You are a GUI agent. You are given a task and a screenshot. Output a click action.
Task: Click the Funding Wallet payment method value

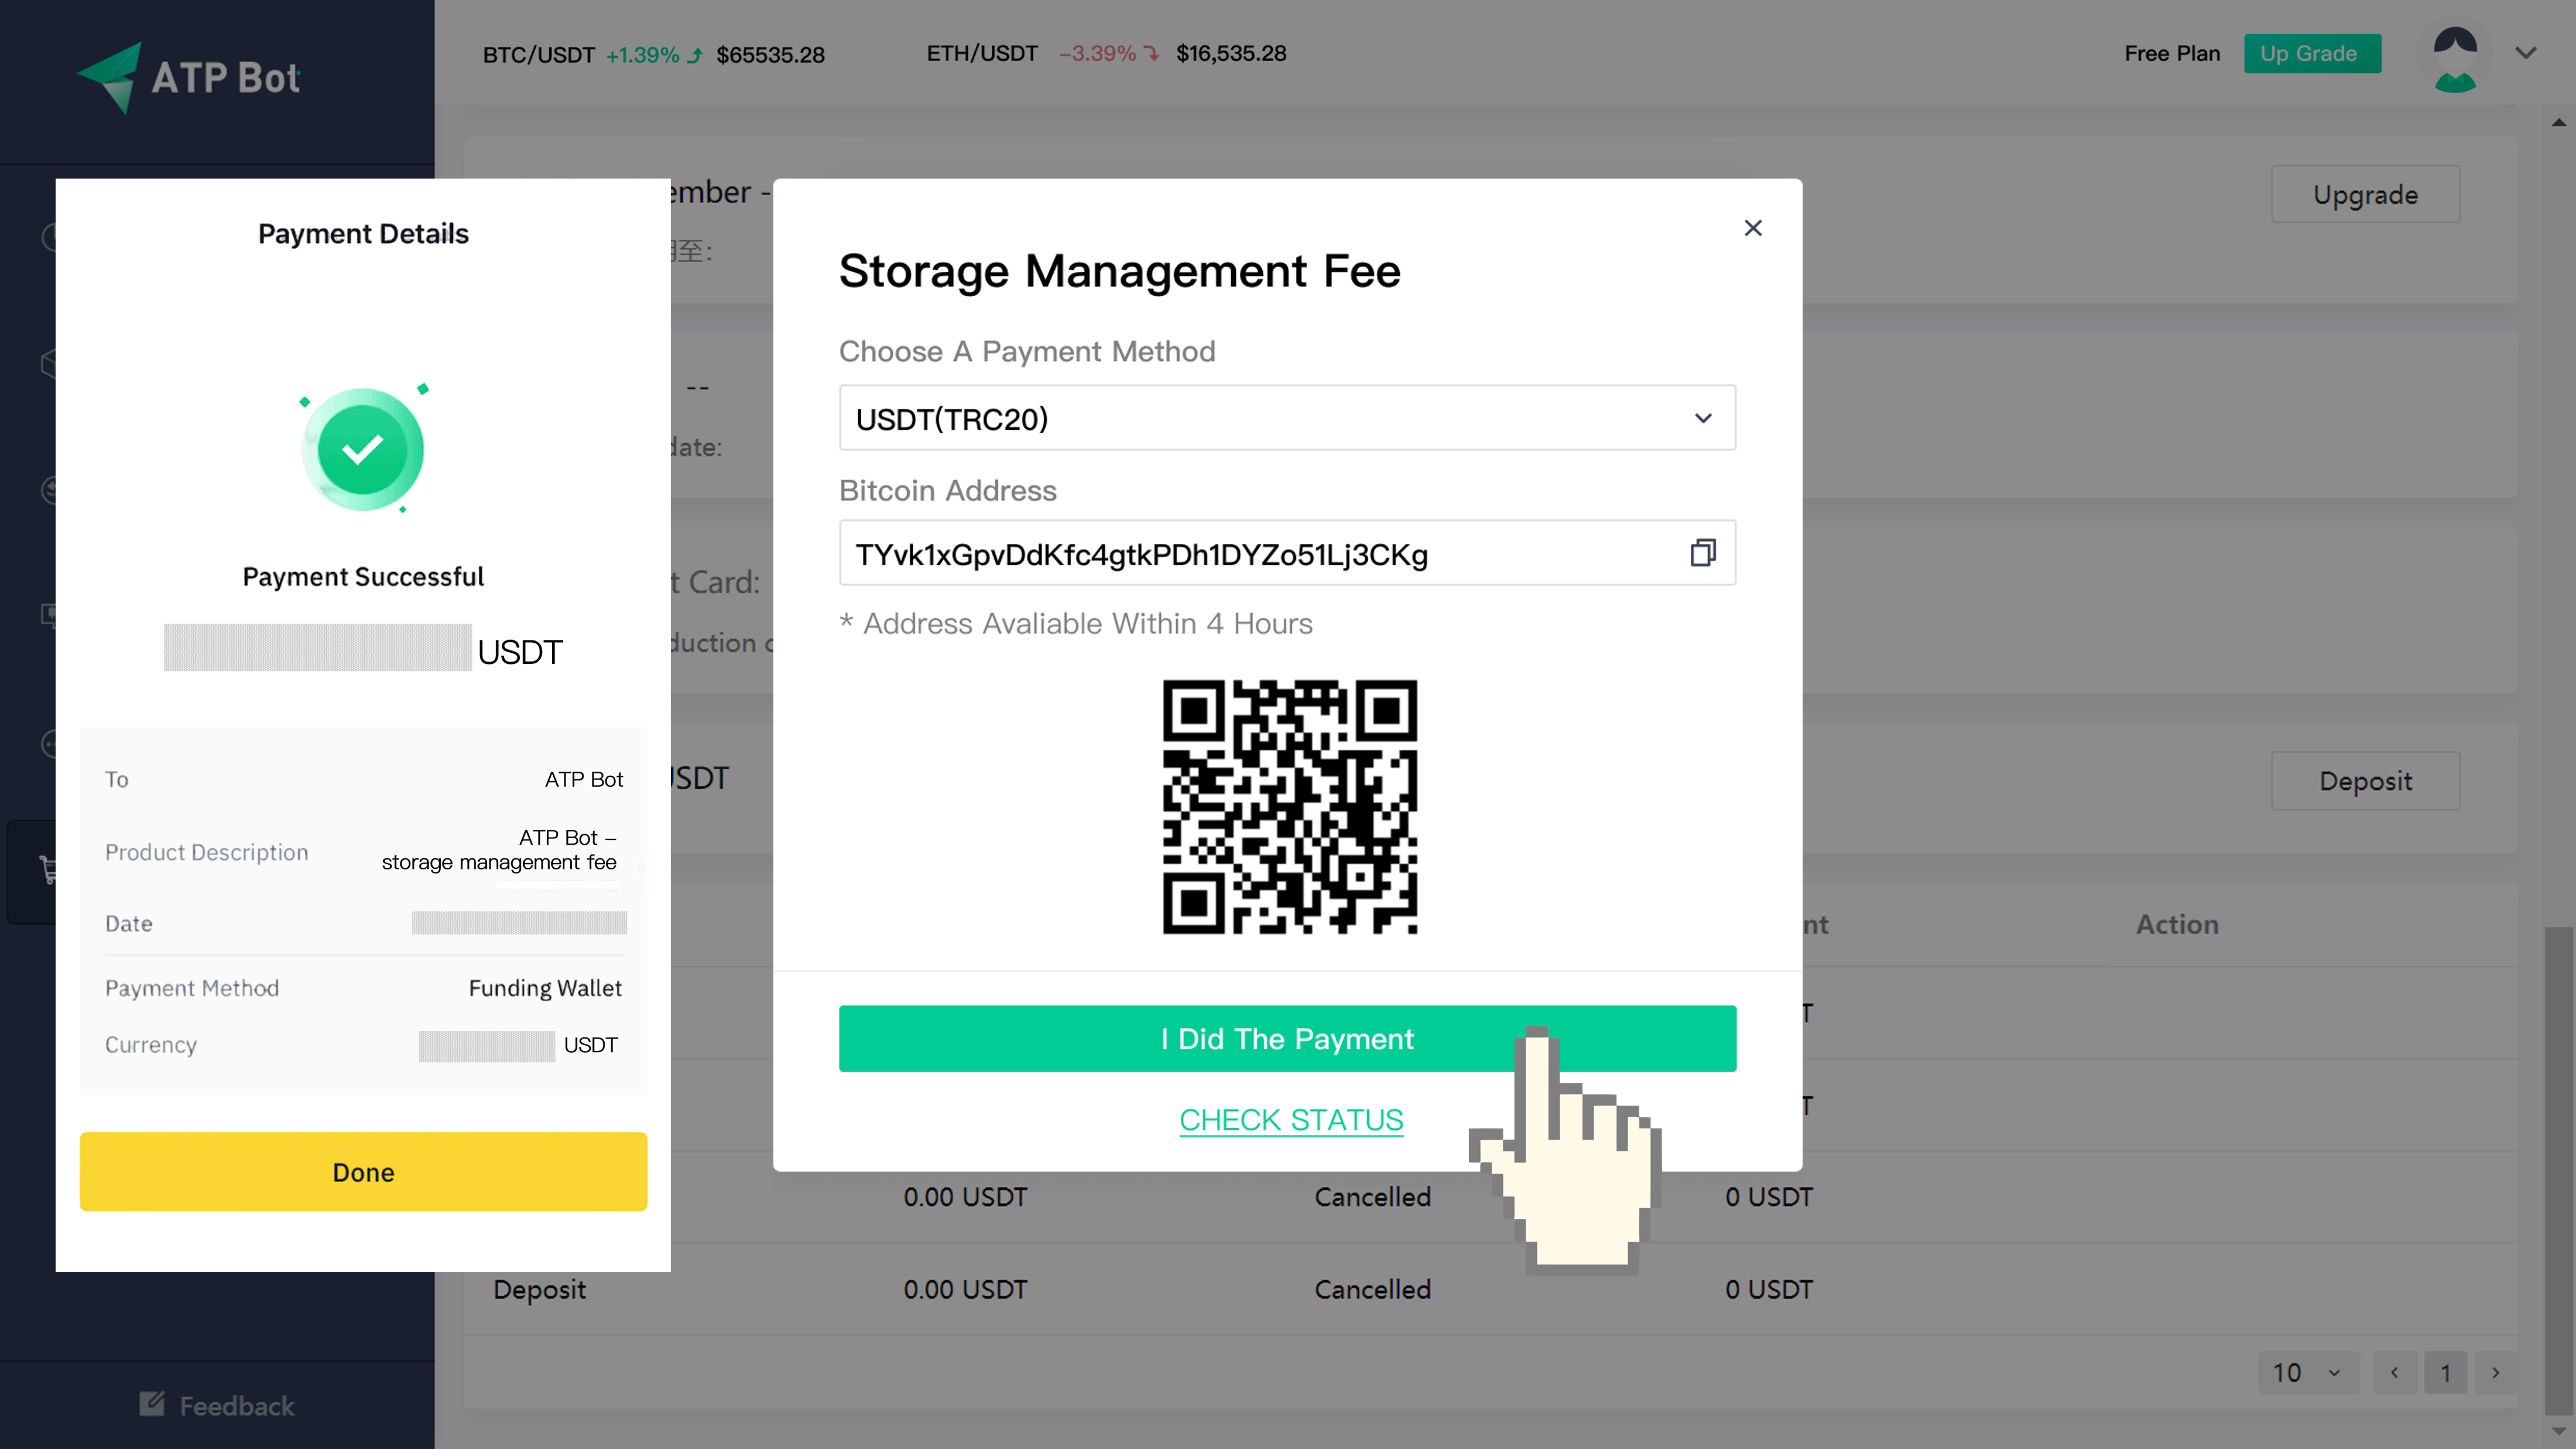545,988
